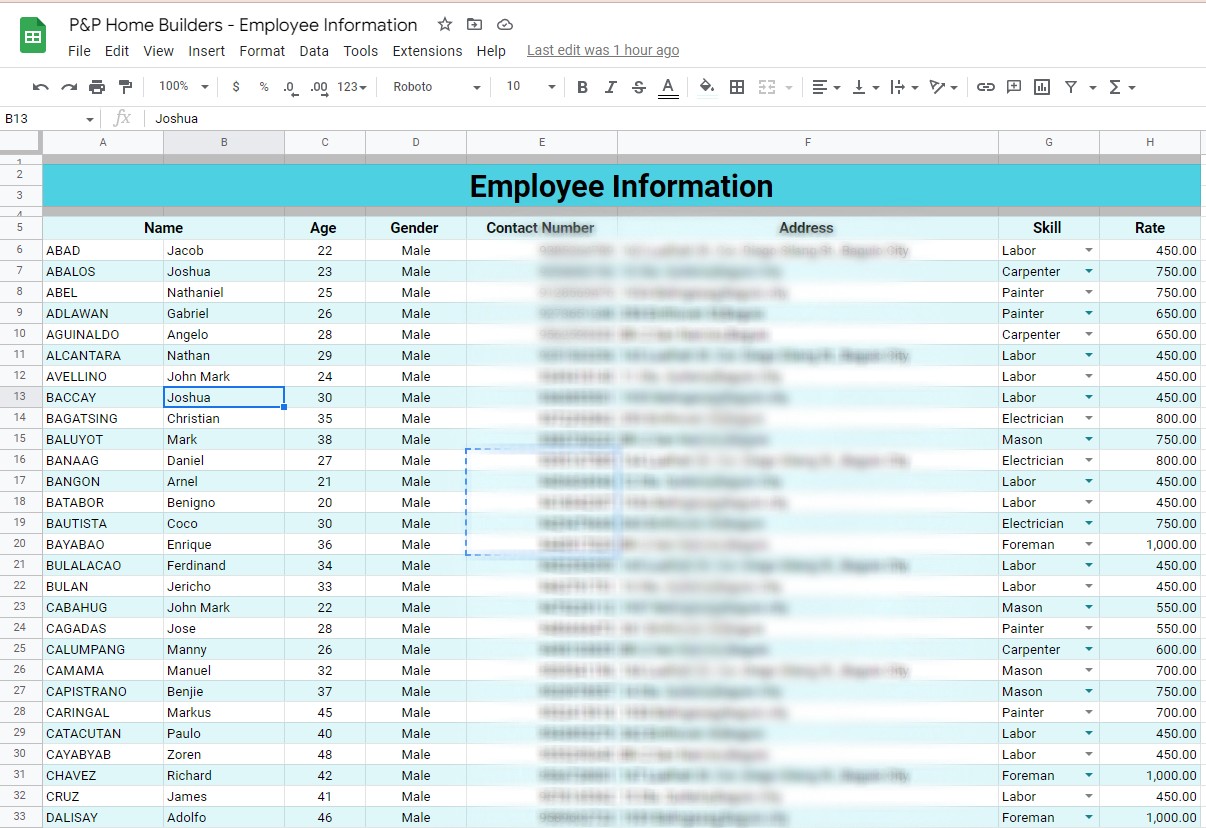Open the 123 more formats dropdown
1206x828 pixels.
click(352, 87)
